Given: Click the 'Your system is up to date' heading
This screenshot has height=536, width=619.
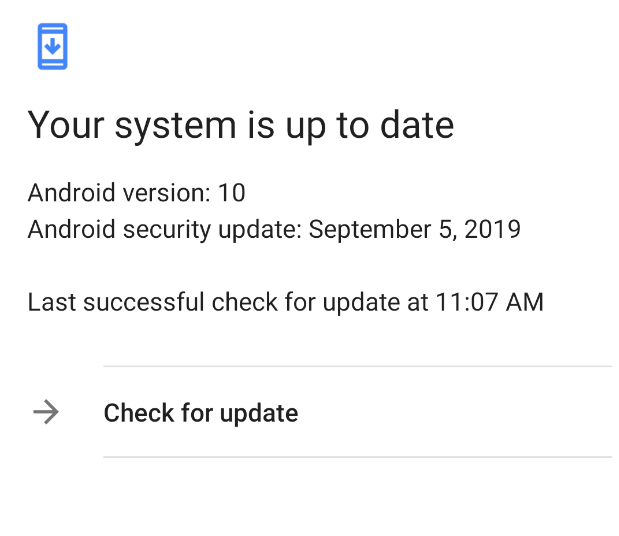Looking at the screenshot, I should [x=241, y=126].
